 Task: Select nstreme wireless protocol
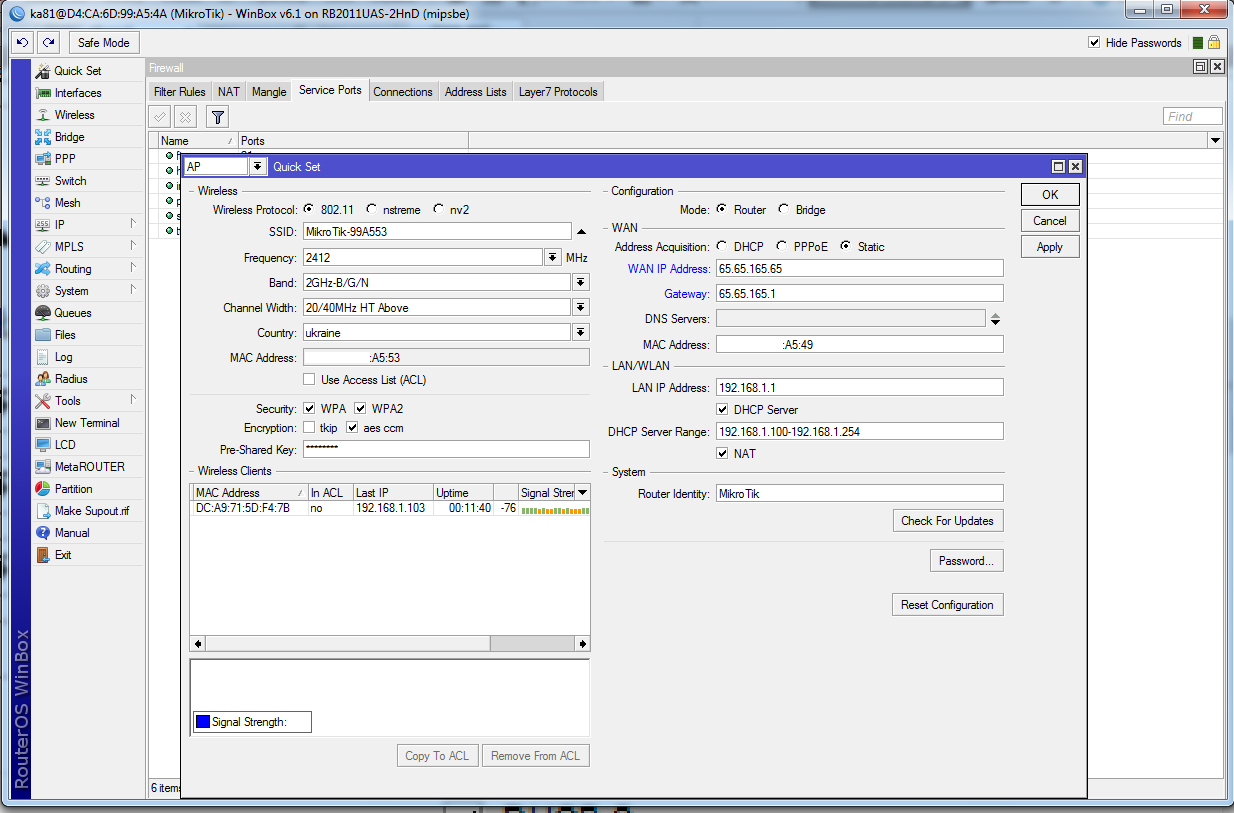(371, 210)
